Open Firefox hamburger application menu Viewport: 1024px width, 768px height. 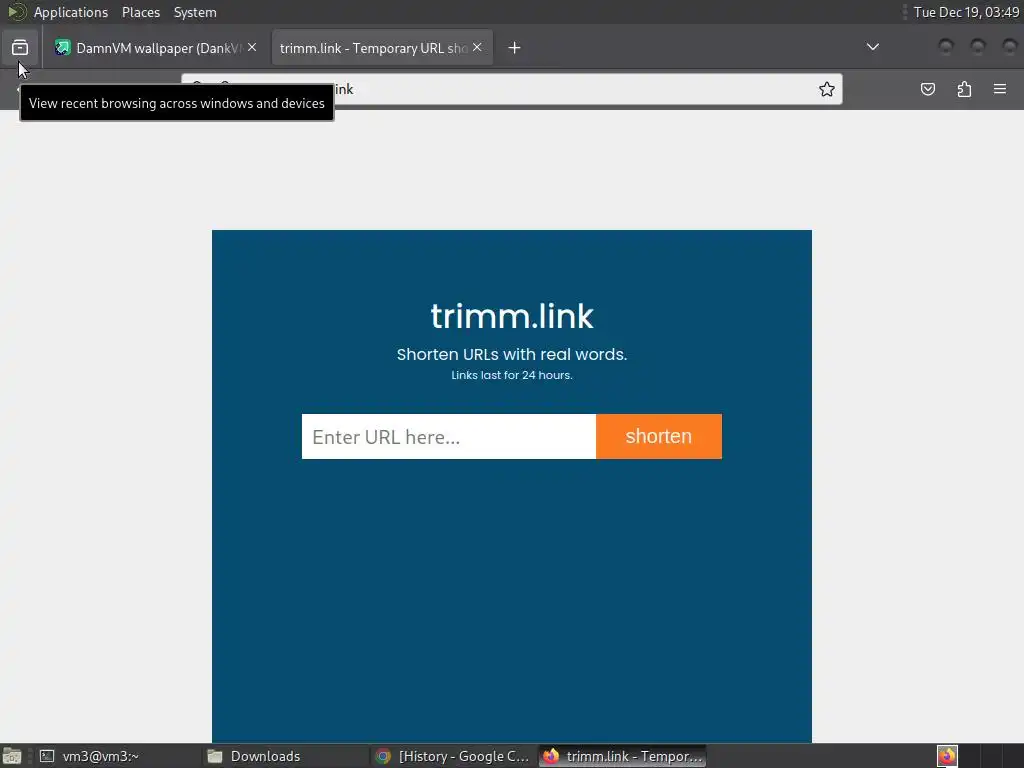pyautogui.click(x=1000, y=89)
